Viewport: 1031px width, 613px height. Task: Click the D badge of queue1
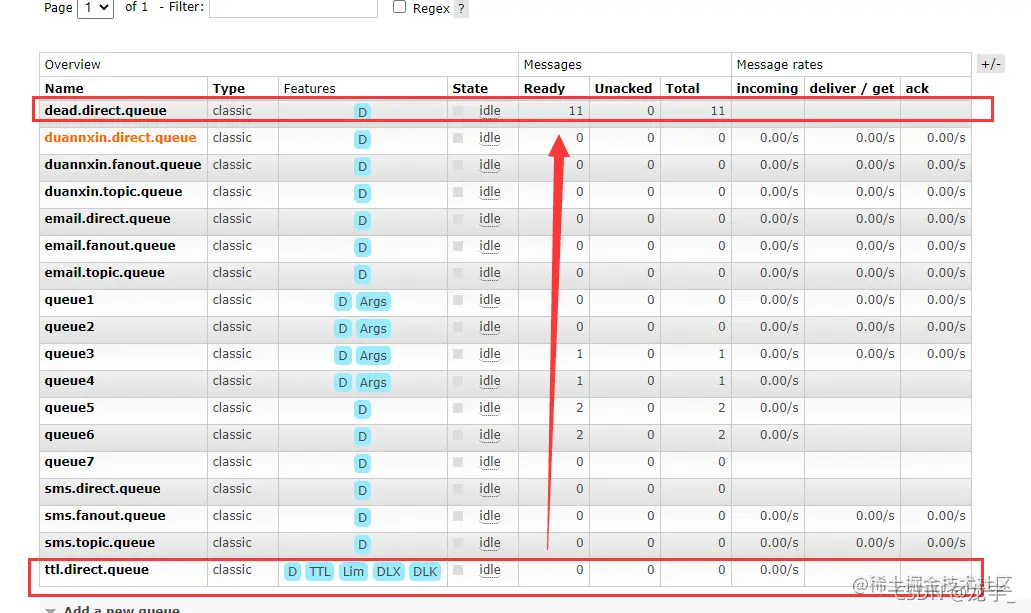(343, 301)
